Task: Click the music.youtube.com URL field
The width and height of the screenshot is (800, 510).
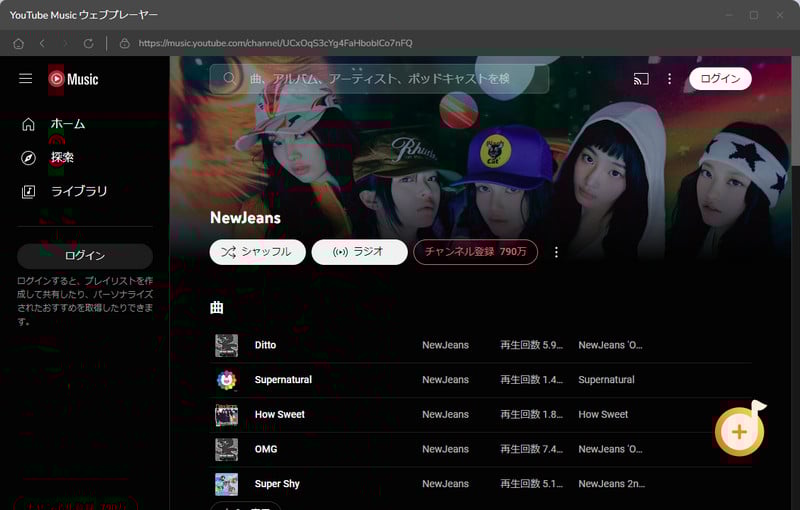Action: coord(276,43)
